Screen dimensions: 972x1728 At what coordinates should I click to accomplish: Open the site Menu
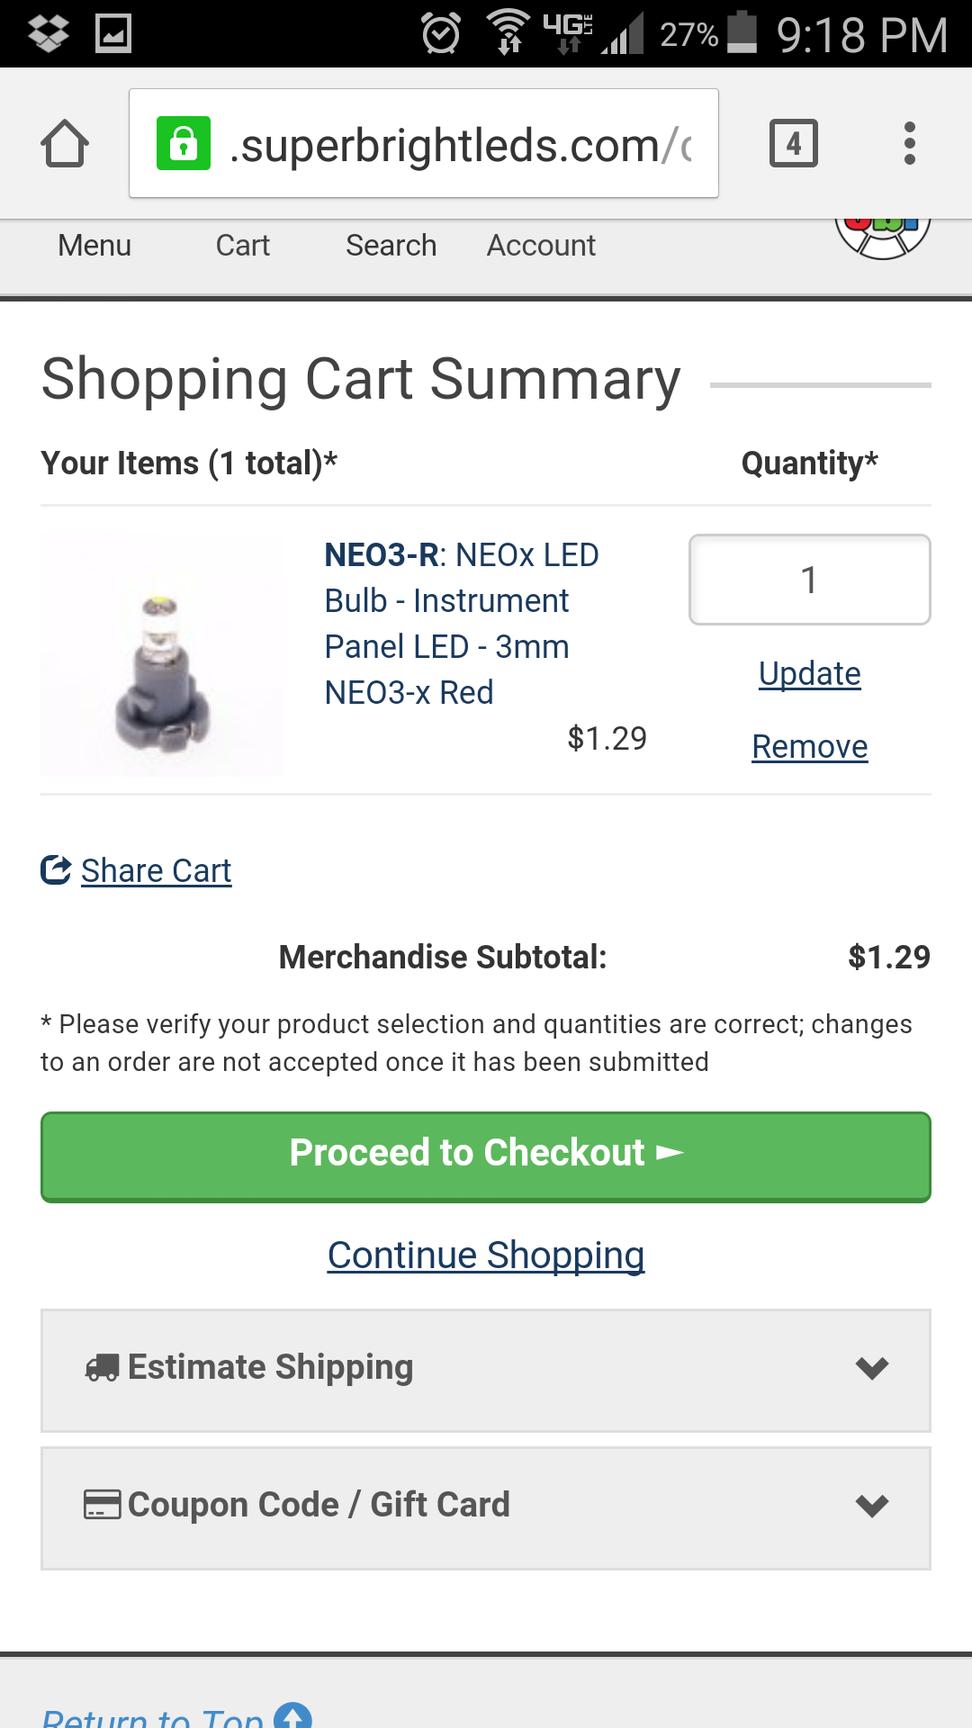94,245
